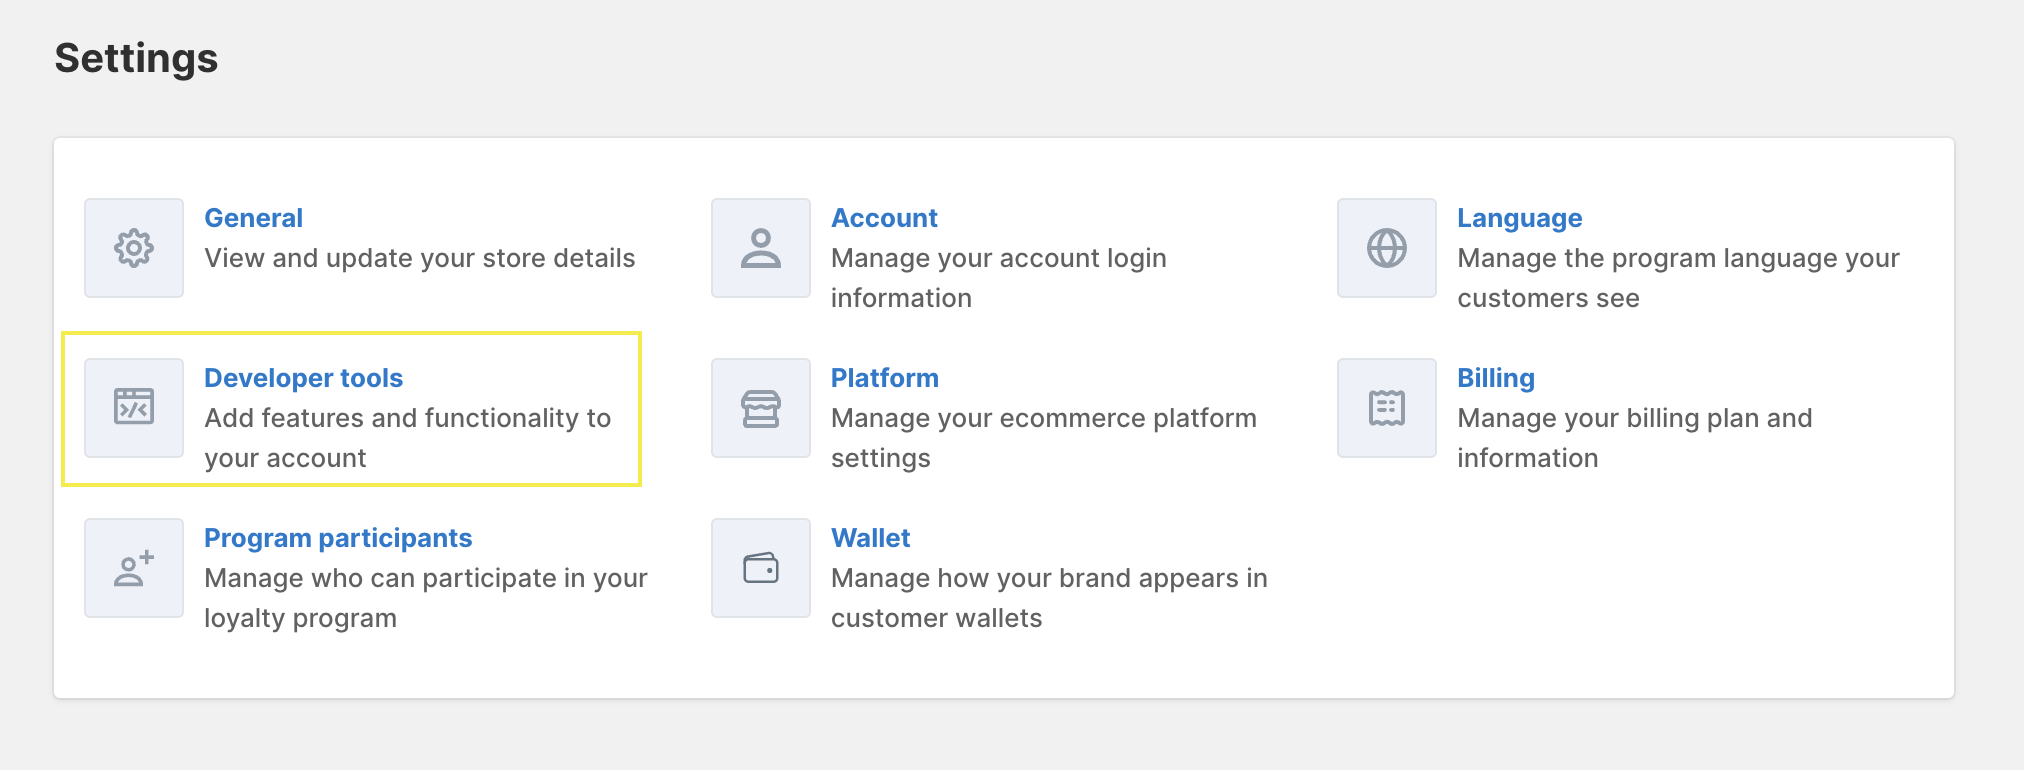
Task: Click the Language globe icon
Action: coord(1387,248)
